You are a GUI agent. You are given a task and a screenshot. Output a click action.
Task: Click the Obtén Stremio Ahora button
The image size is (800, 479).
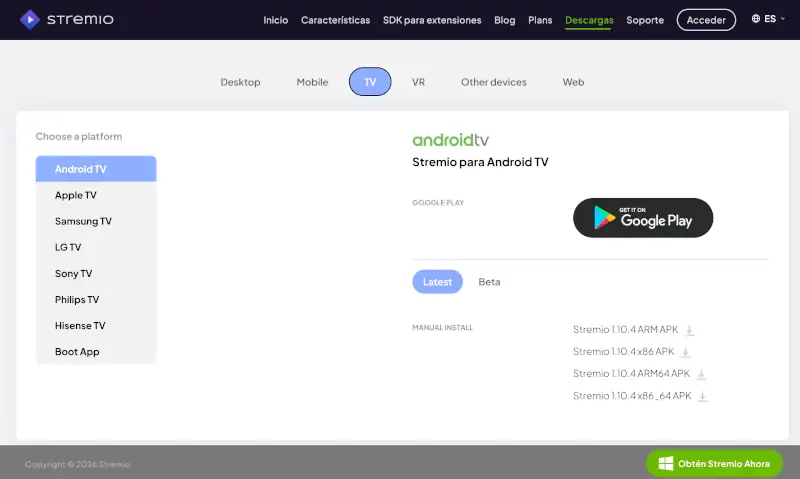(714, 464)
